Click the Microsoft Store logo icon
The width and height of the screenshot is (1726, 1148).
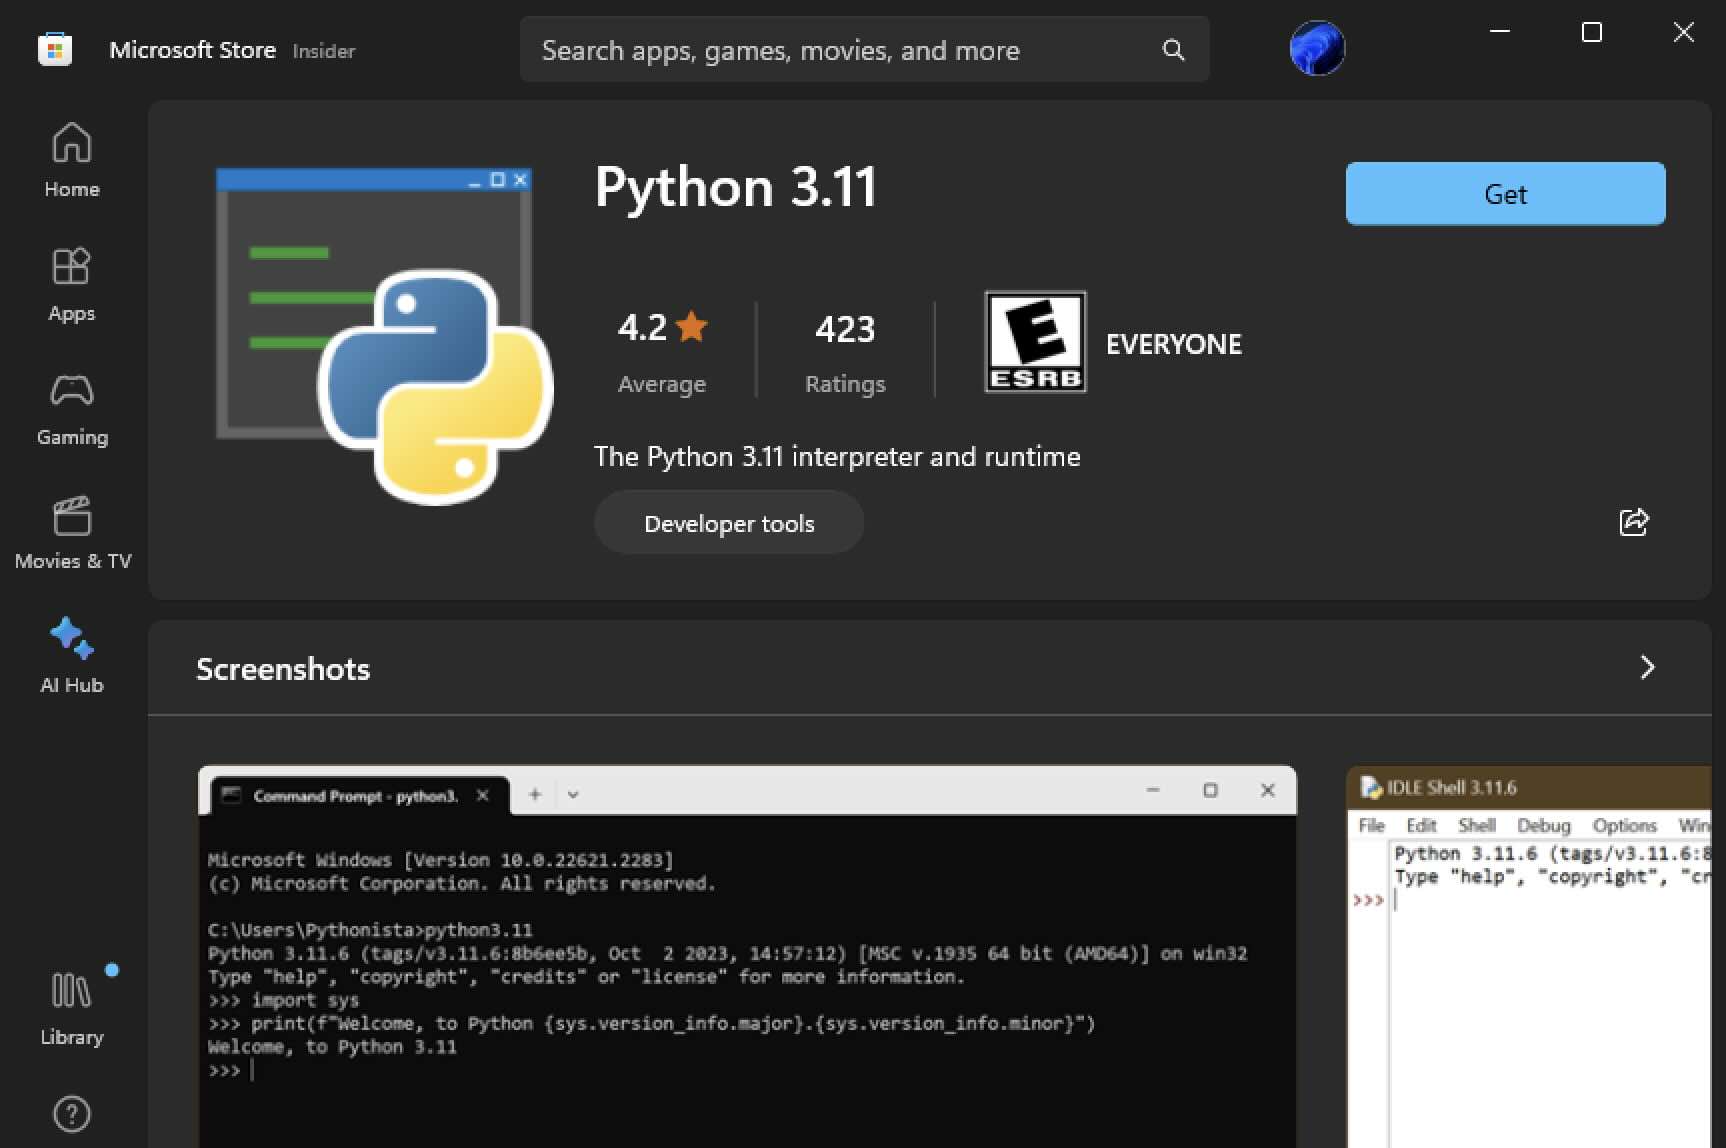coord(55,49)
